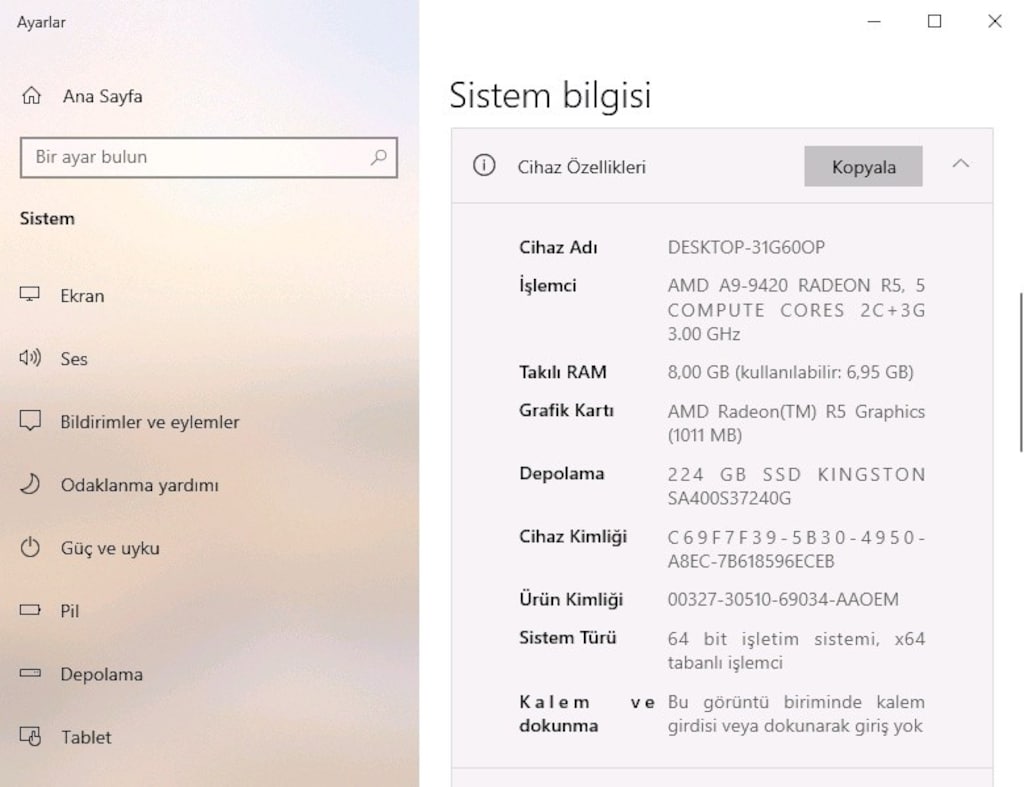Click the 224 GB SSD KINGSTON value

tap(796, 486)
